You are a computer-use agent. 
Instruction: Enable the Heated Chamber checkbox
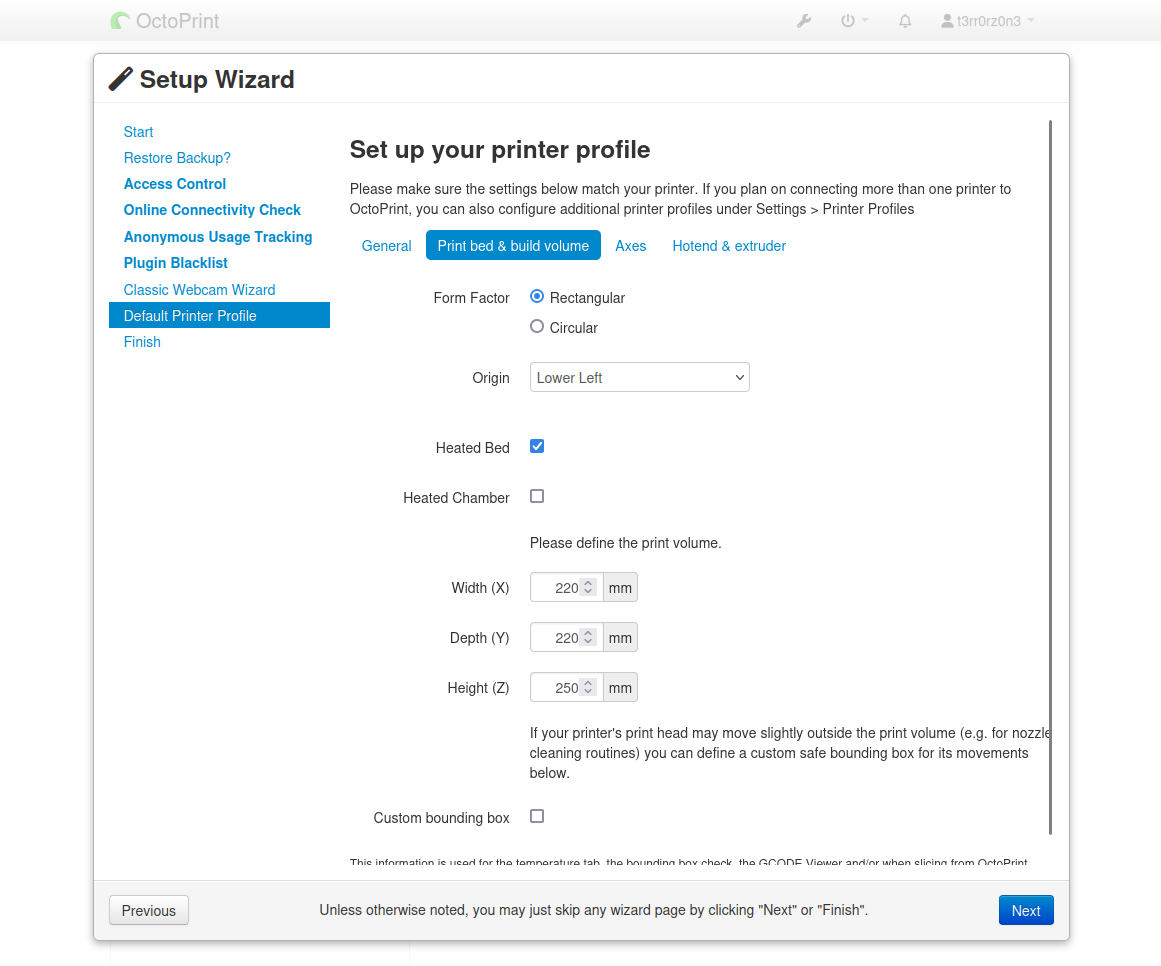pyautogui.click(x=537, y=496)
